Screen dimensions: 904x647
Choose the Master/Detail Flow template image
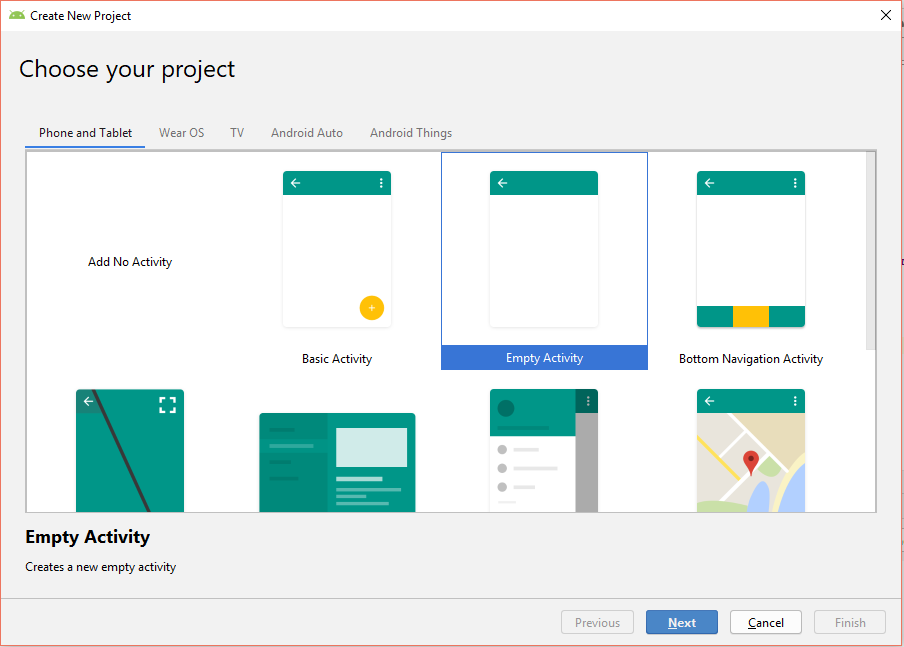tap(337, 462)
